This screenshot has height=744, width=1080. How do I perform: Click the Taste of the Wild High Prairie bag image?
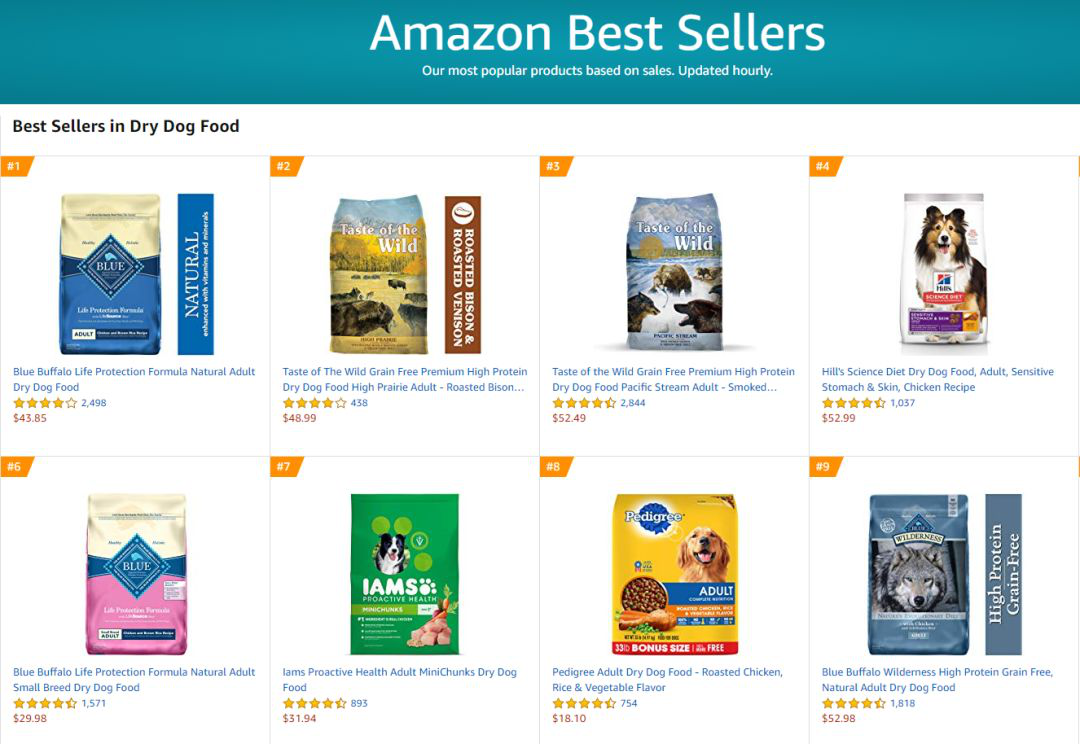click(x=378, y=274)
